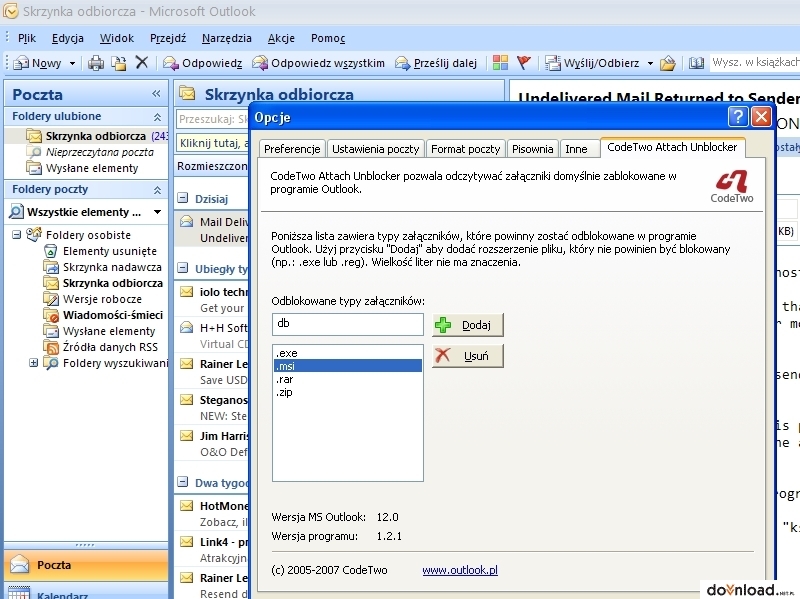
Task: Open the www.outlook.pl link
Action: tap(460, 570)
